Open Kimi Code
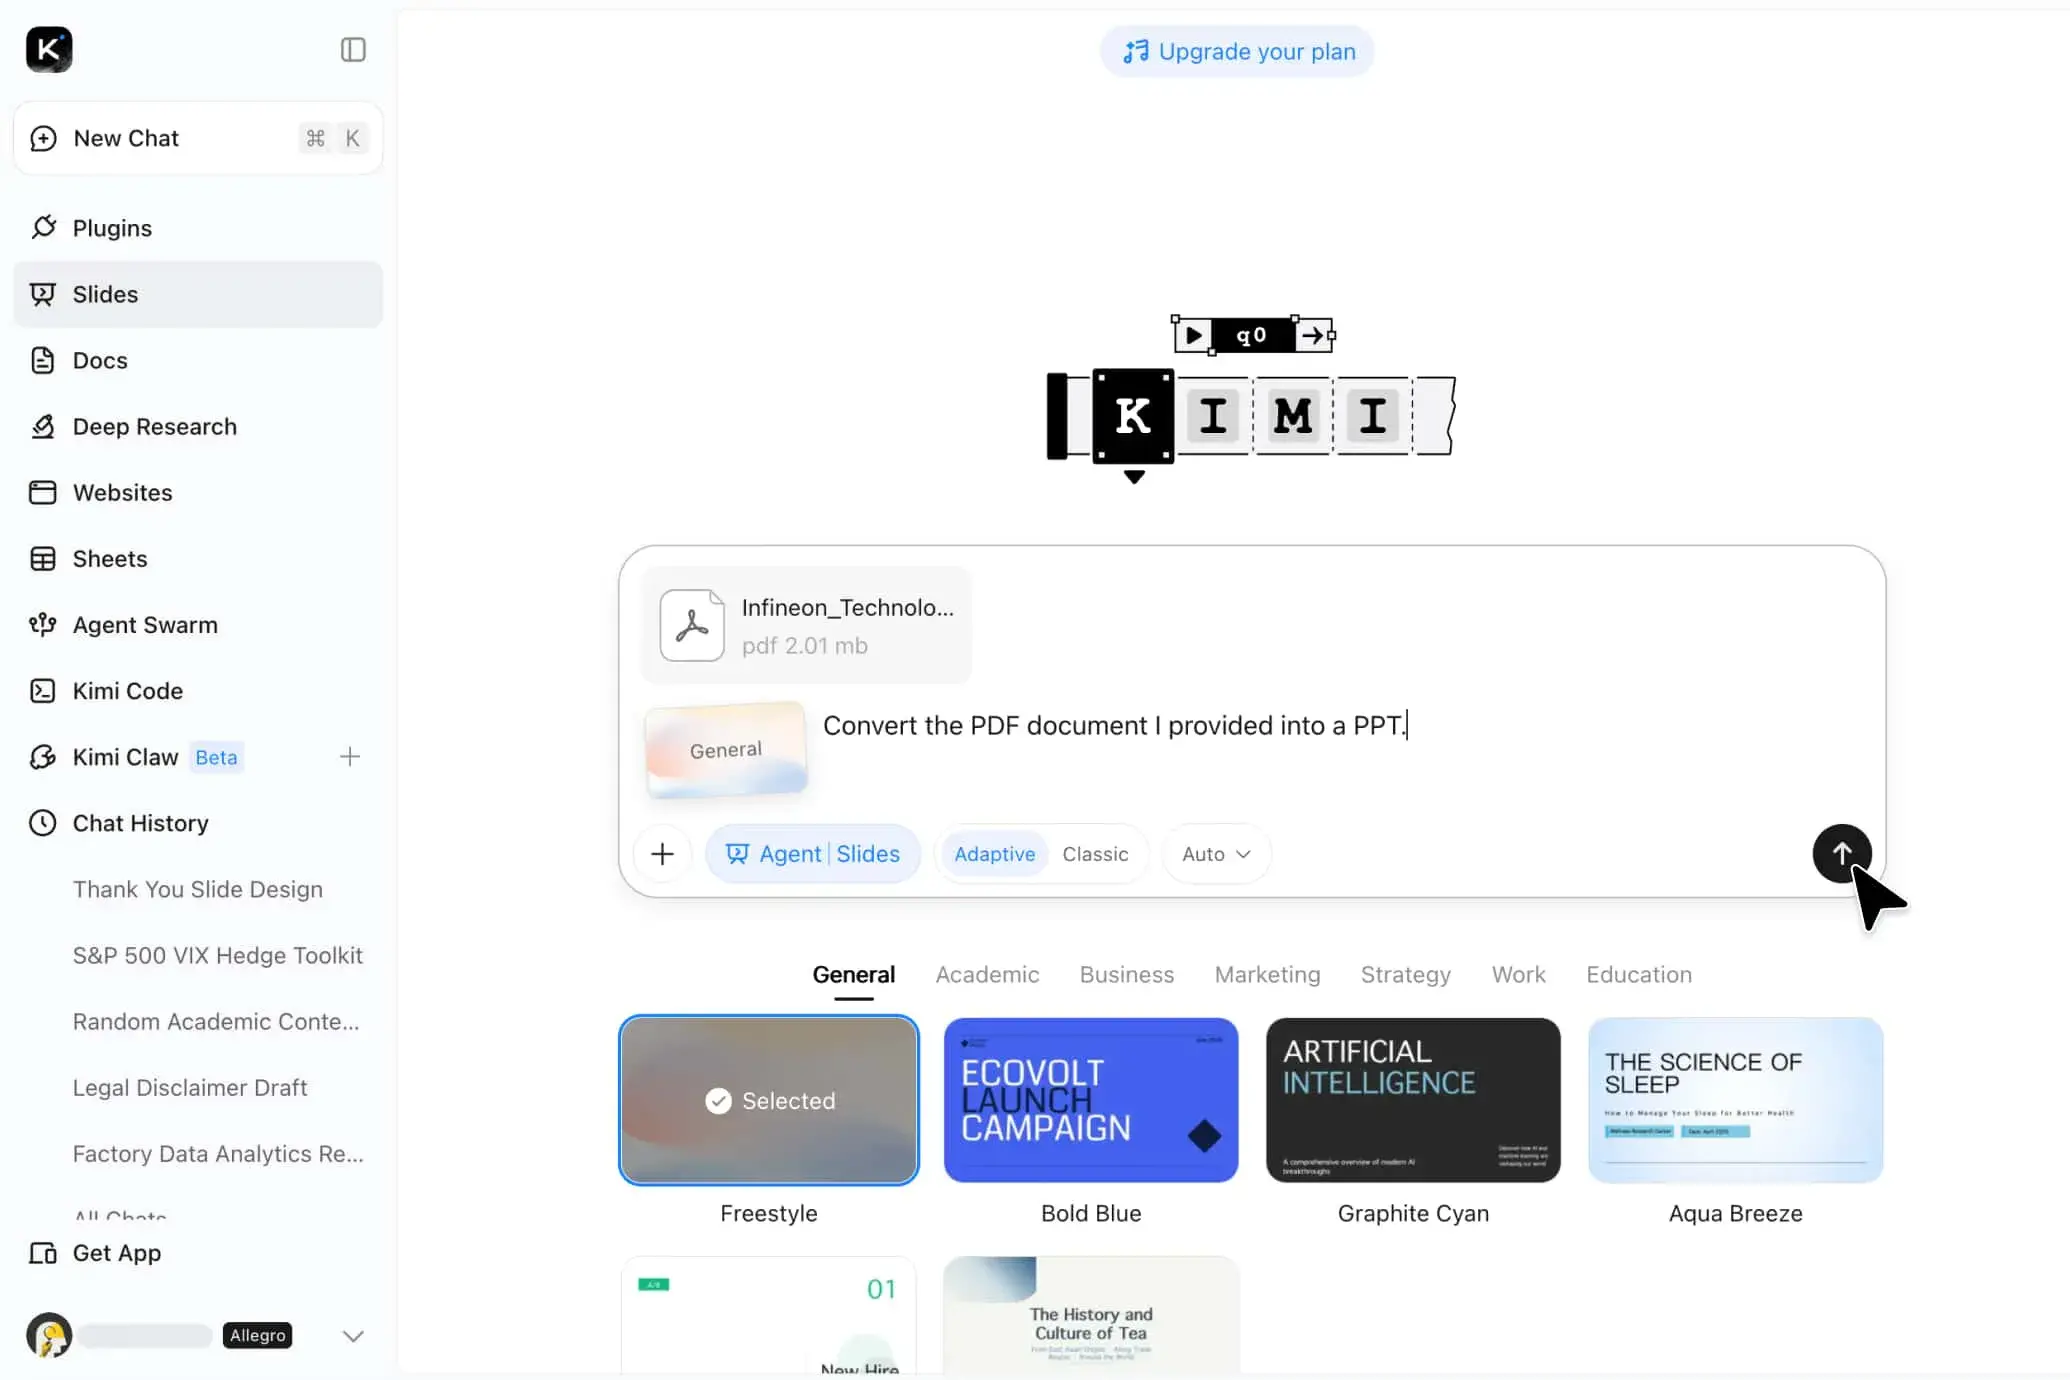 point(198,690)
